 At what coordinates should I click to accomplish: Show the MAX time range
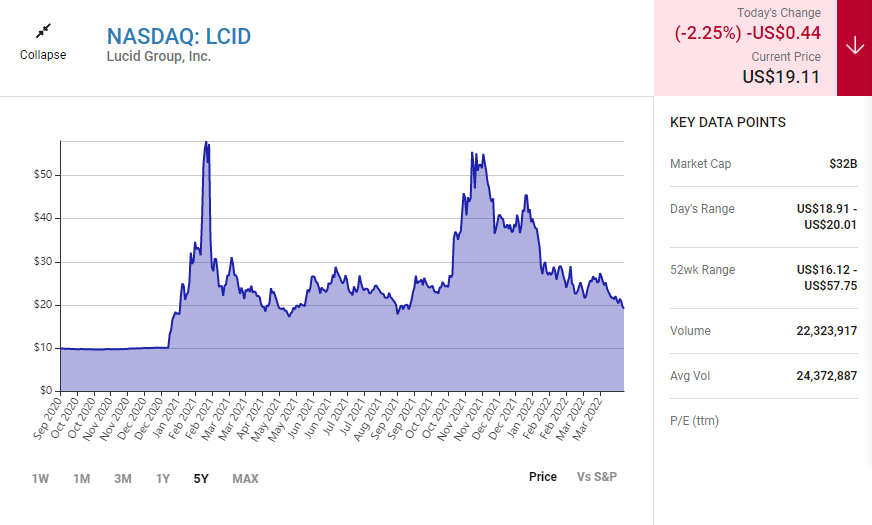pyautogui.click(x=245, y=479)
